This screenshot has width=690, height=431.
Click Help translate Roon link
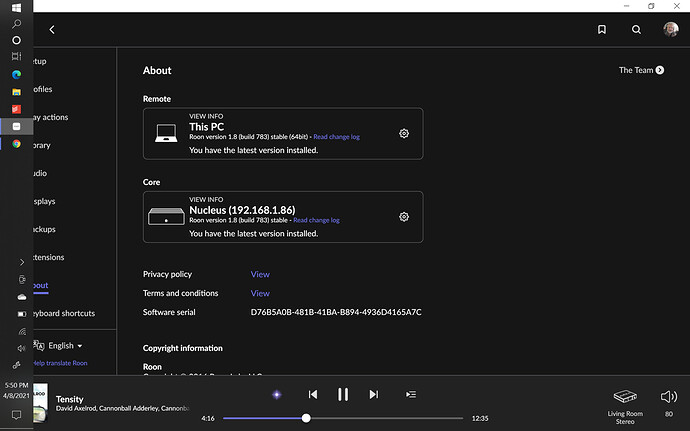pos(61,363)
